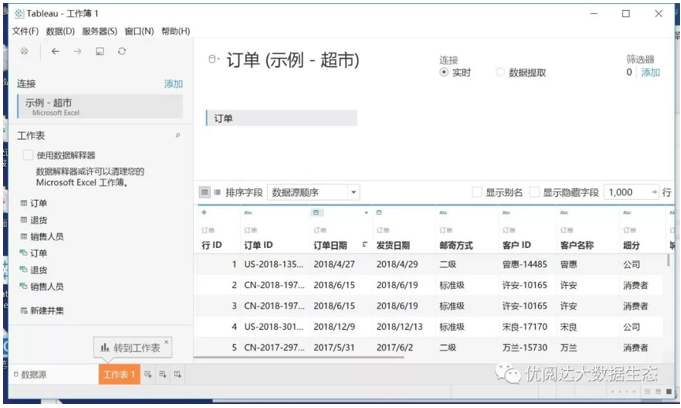Select the 数据提取 radio button
Screen dimensions: 681x408
[497, 73]
